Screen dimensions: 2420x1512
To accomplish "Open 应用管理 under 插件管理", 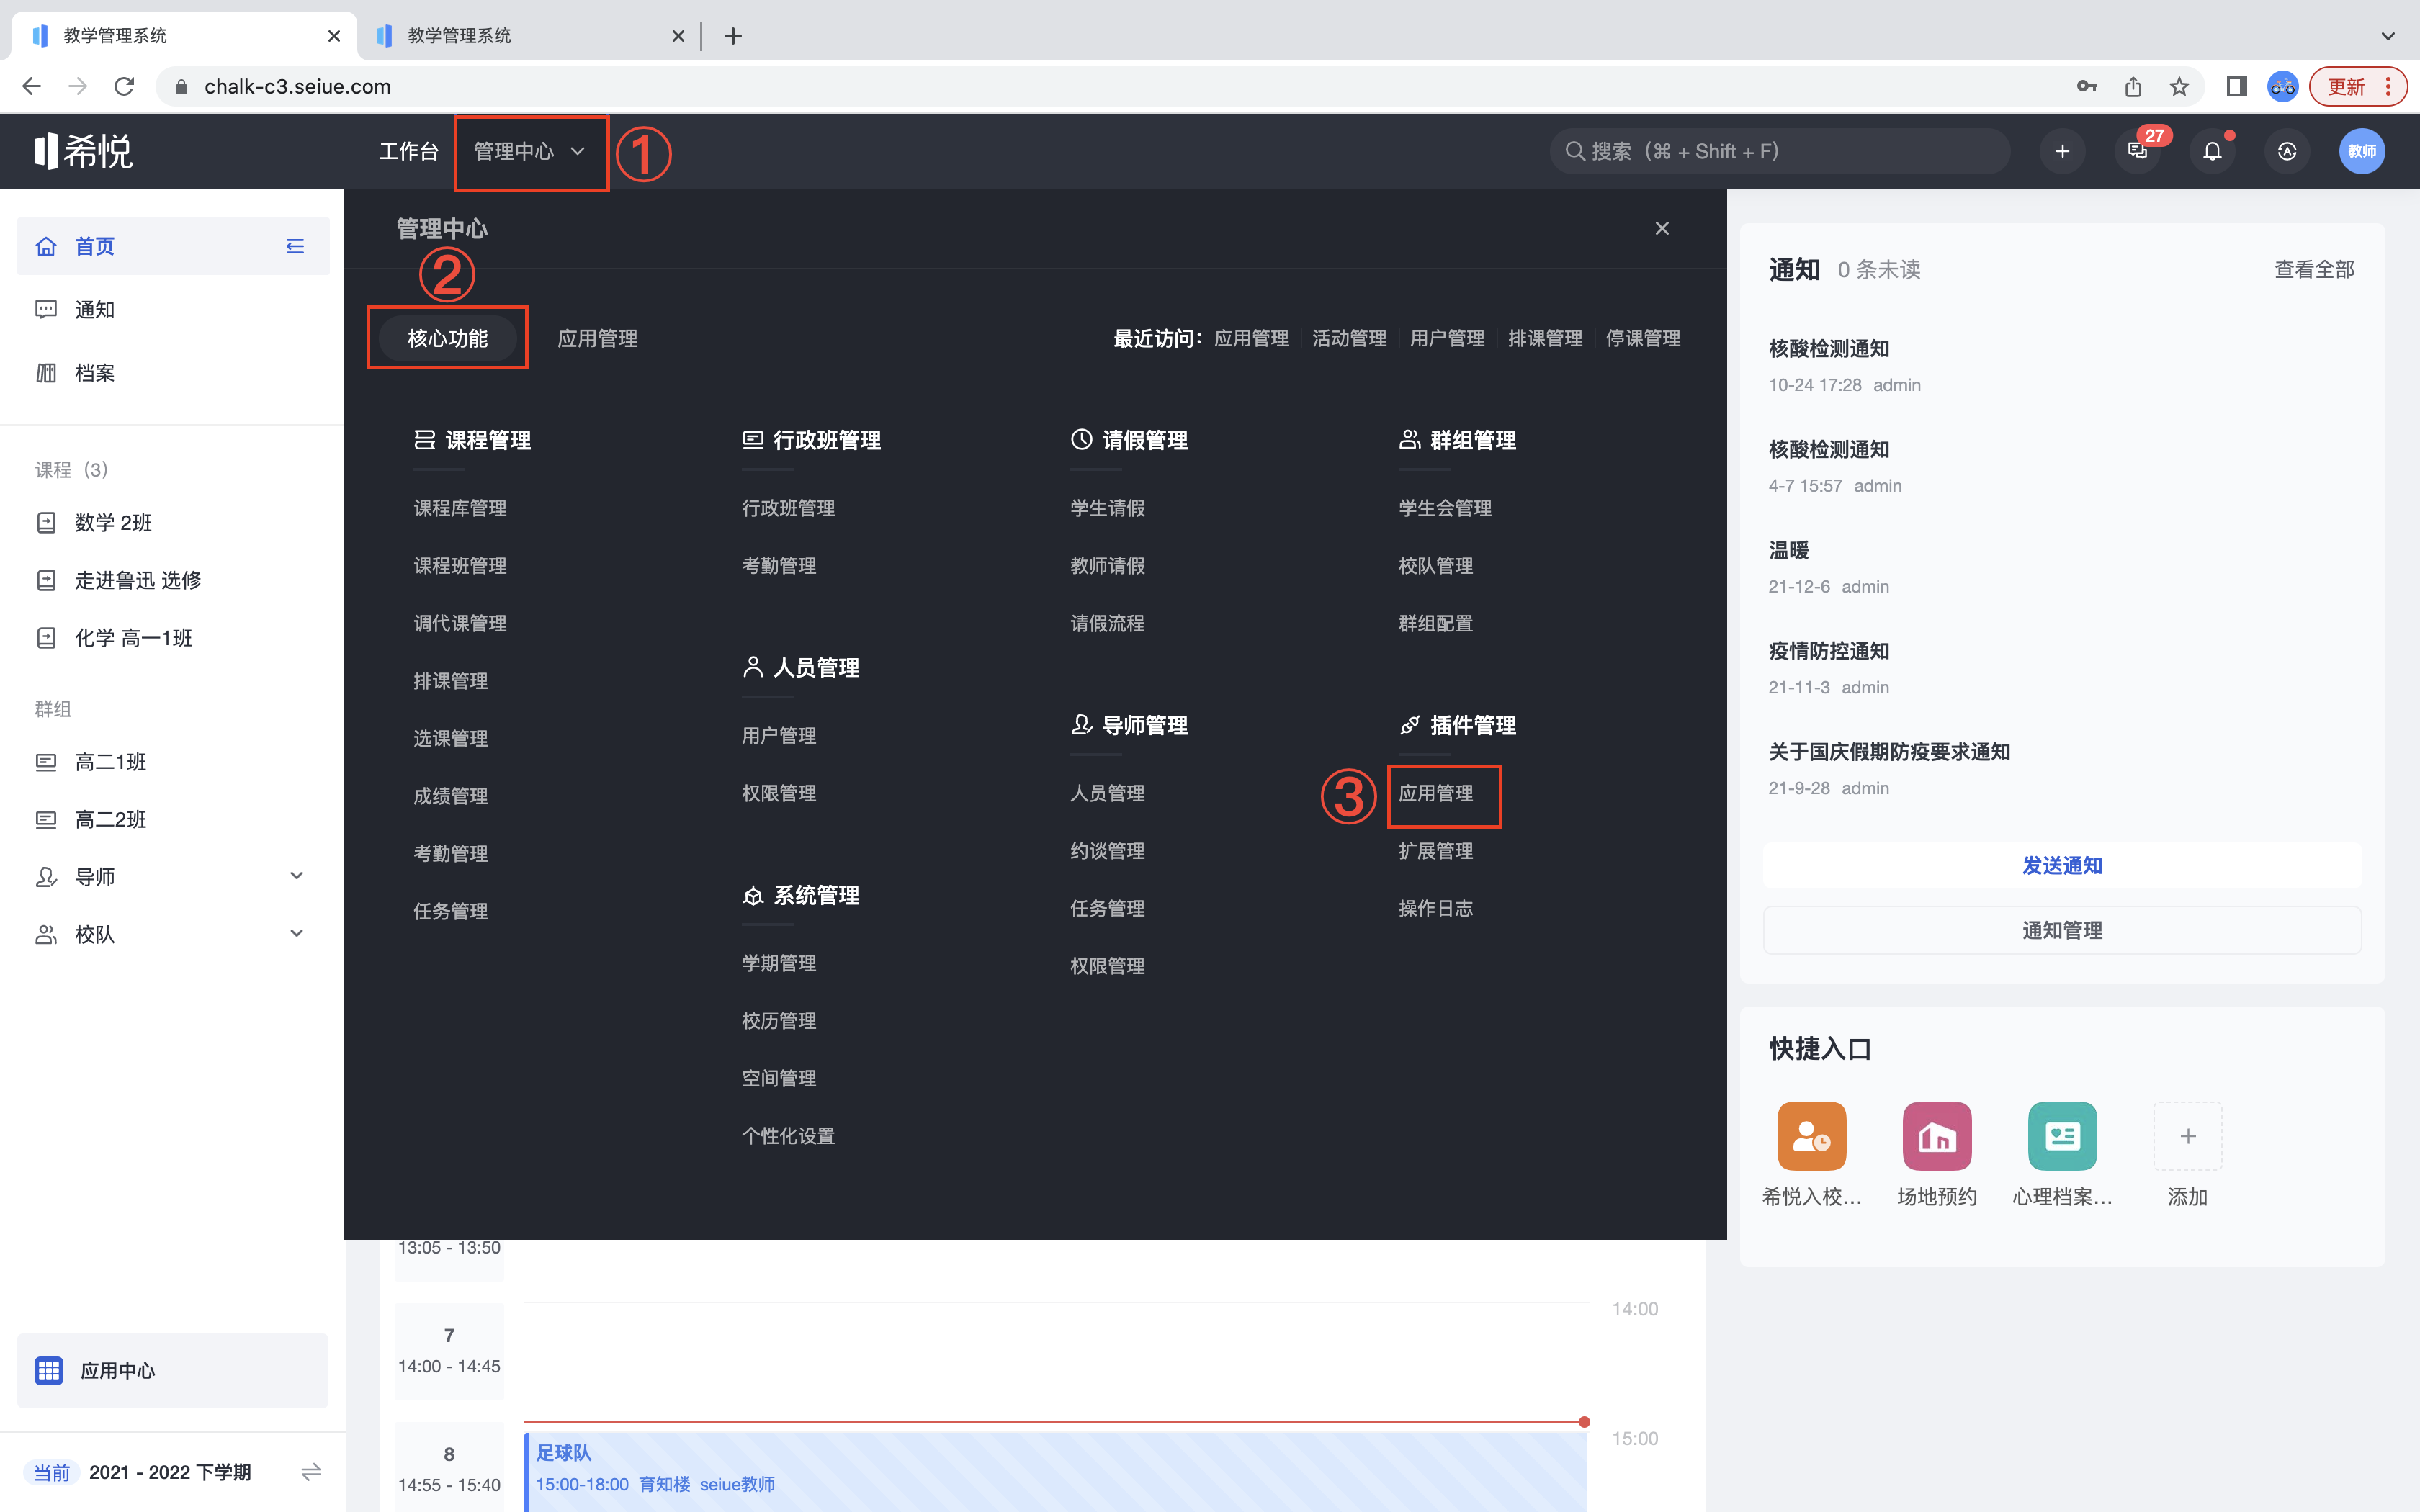I will [x=1436, y=793].
